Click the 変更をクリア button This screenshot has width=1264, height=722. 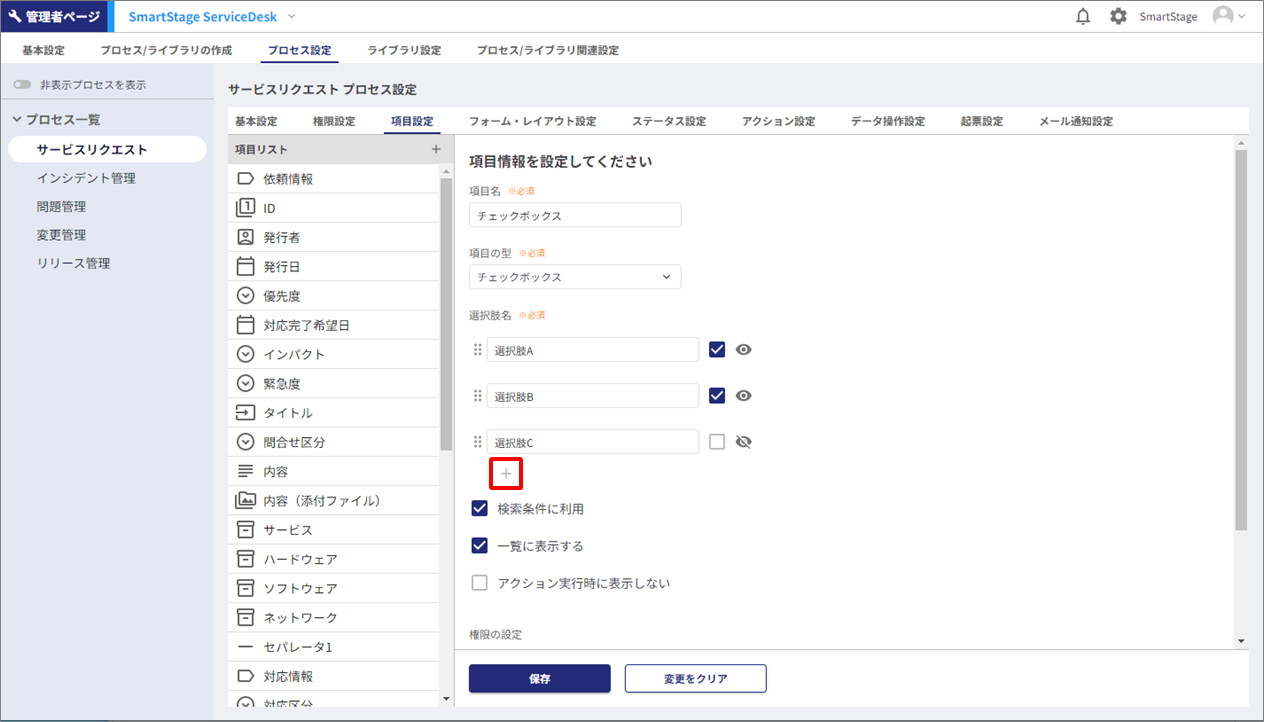click(695, 678)
